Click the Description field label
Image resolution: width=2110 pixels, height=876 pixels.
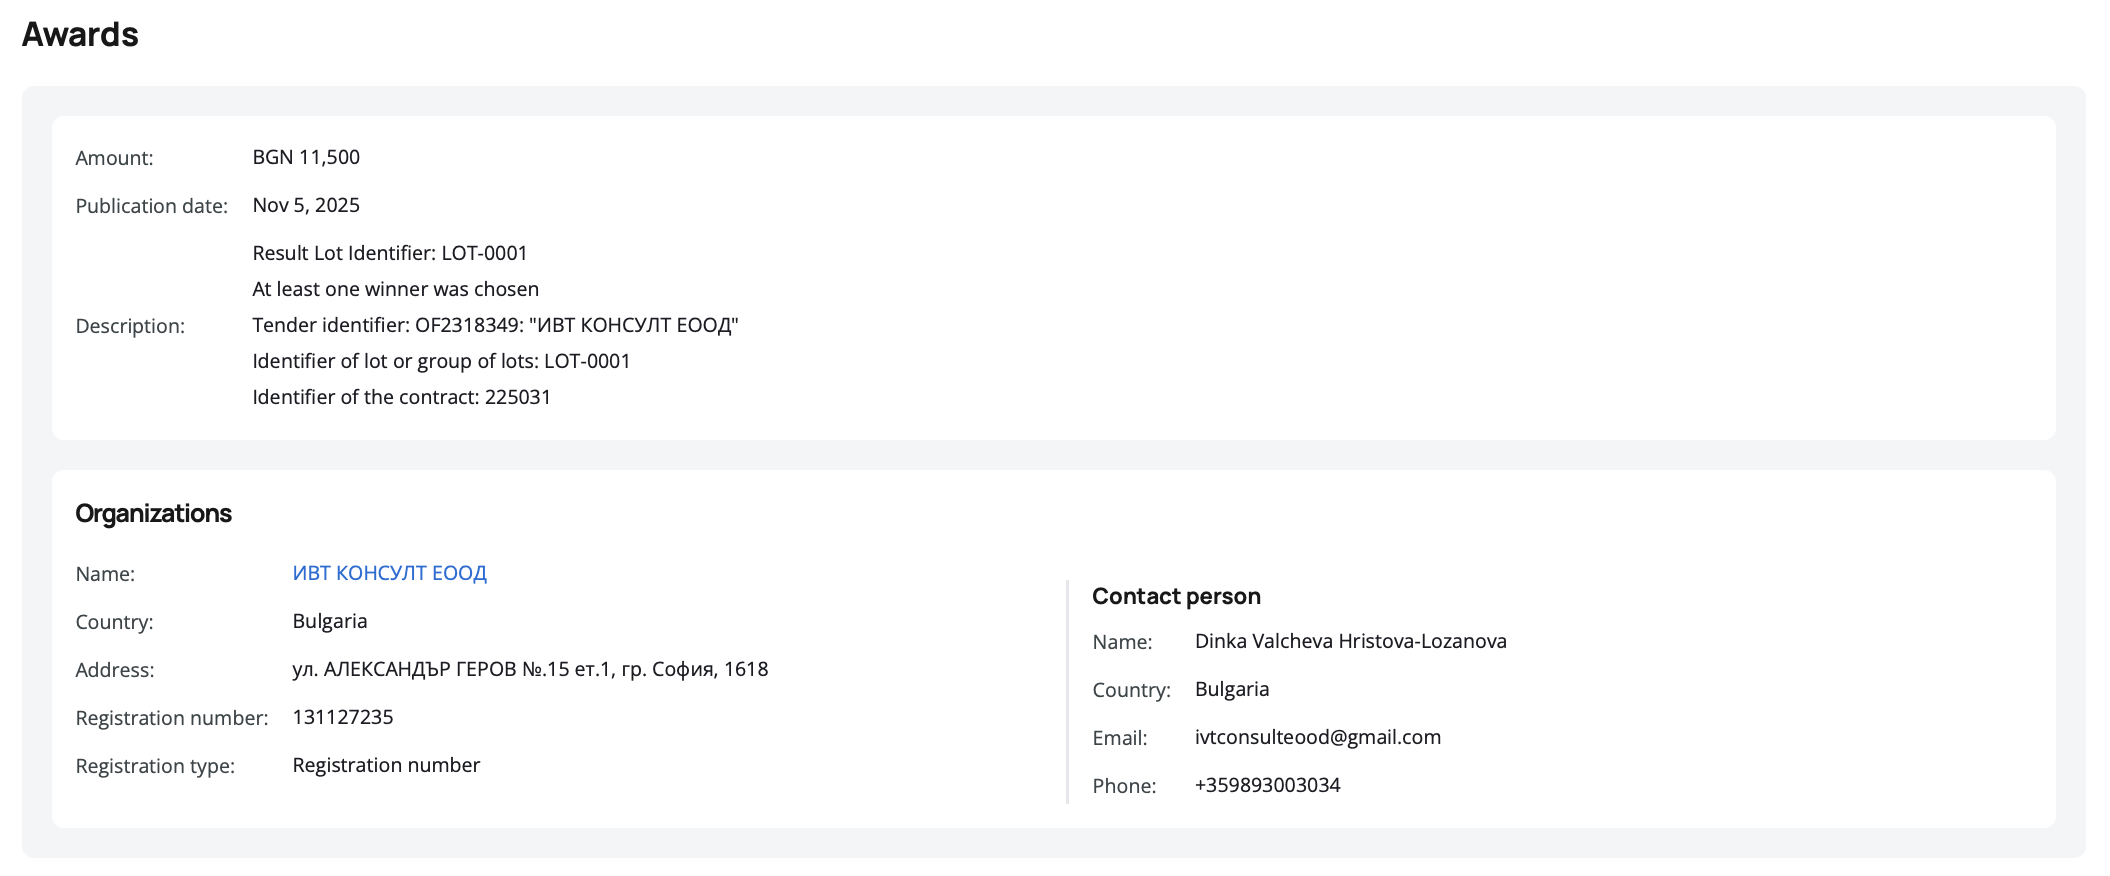point(130,326)
